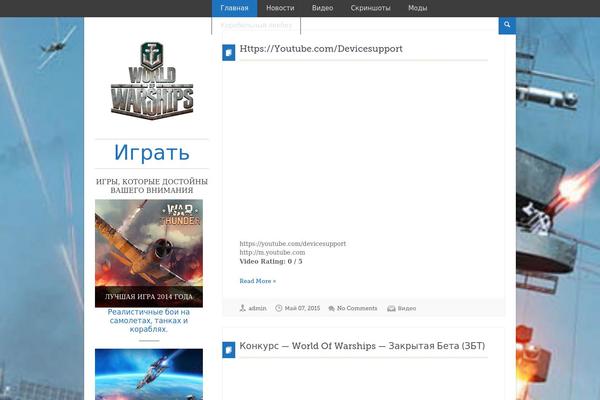Click the clock icon by Май 07, 2015
Viewport: 600px width, 400px height.
pyautogui.click(x=279, y=308)
